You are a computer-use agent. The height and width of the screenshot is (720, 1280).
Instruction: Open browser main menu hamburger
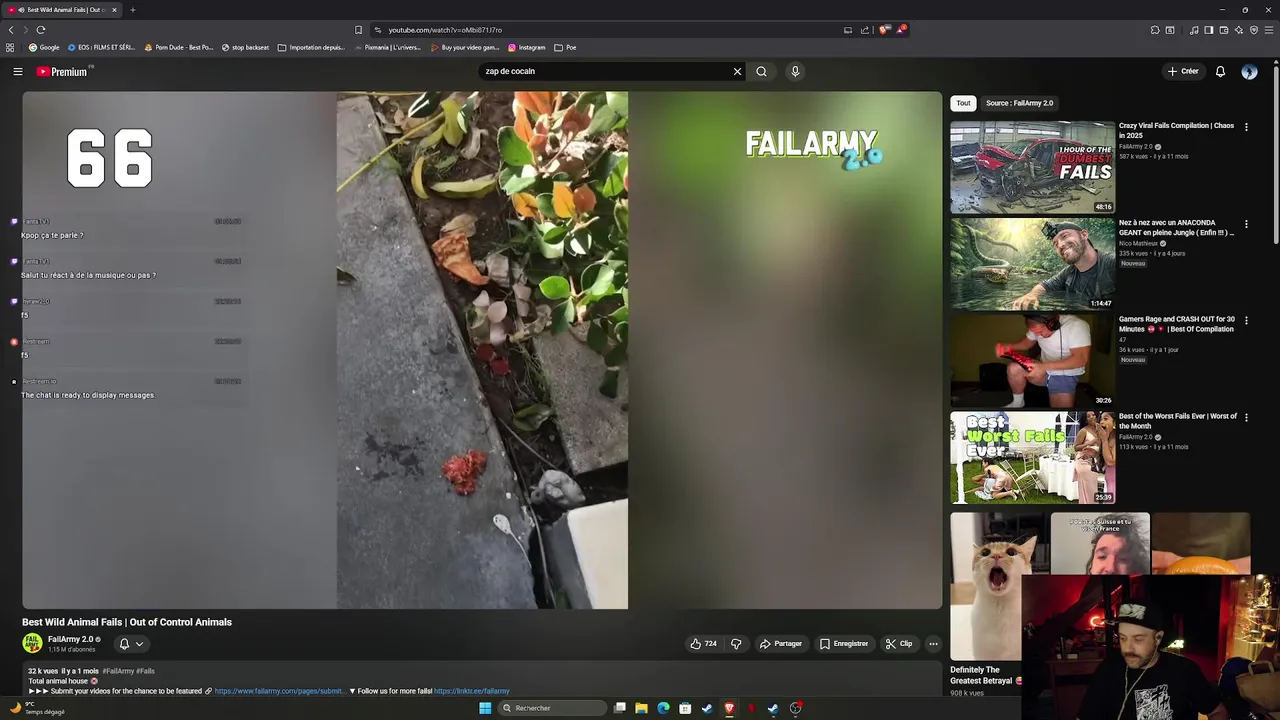point(1269,30)
